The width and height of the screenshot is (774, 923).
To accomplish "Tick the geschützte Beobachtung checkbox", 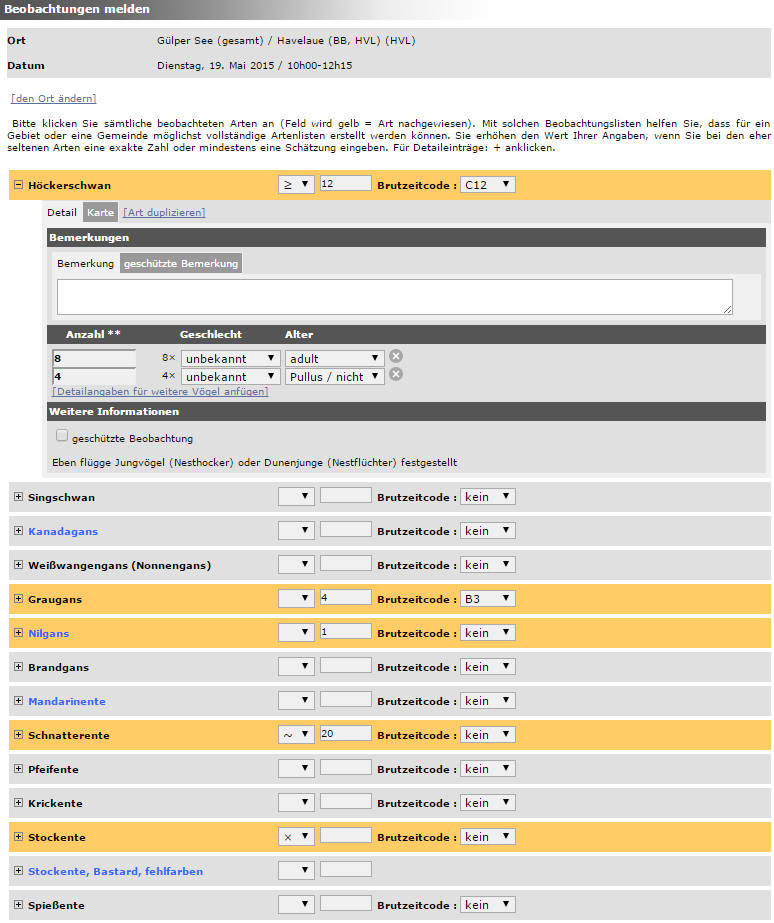I will (62, 436).
